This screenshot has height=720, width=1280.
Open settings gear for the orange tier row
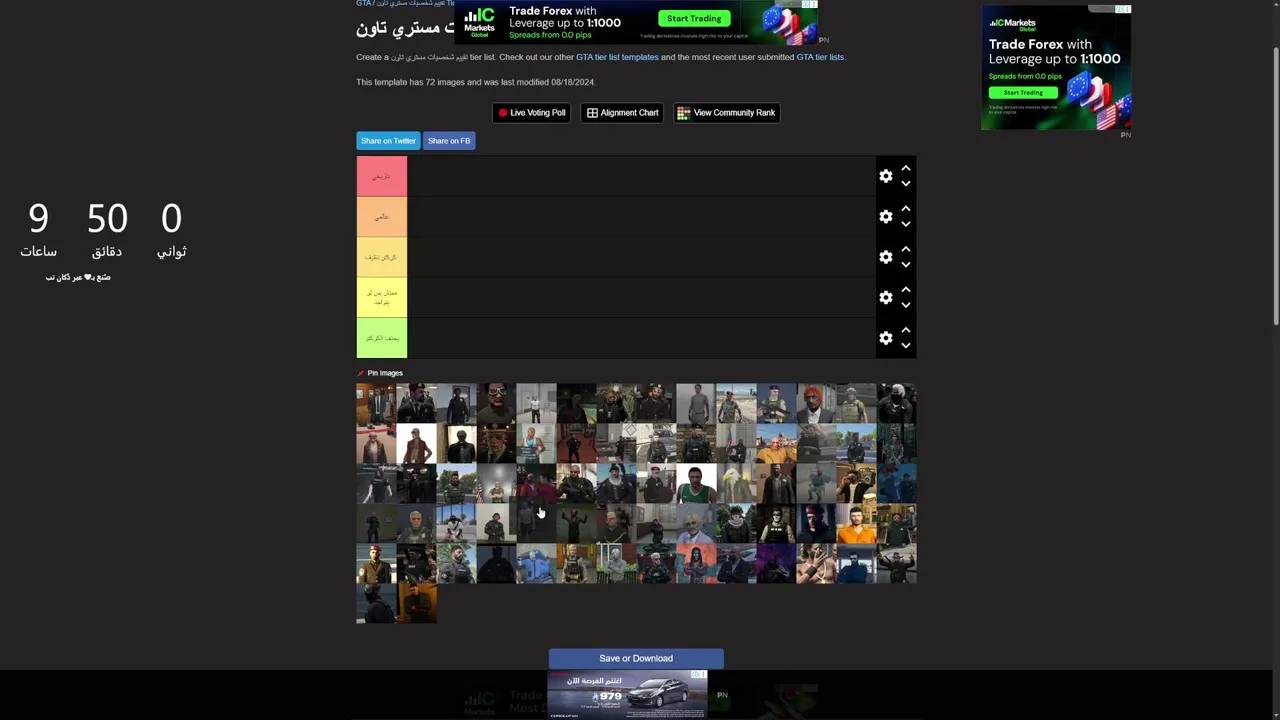(x=885, y=217)
